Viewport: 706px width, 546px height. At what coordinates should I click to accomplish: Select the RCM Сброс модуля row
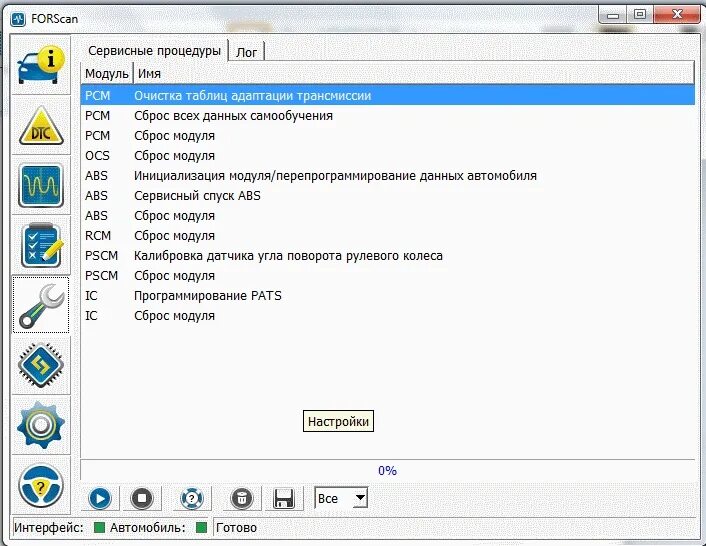pos(388,235)
